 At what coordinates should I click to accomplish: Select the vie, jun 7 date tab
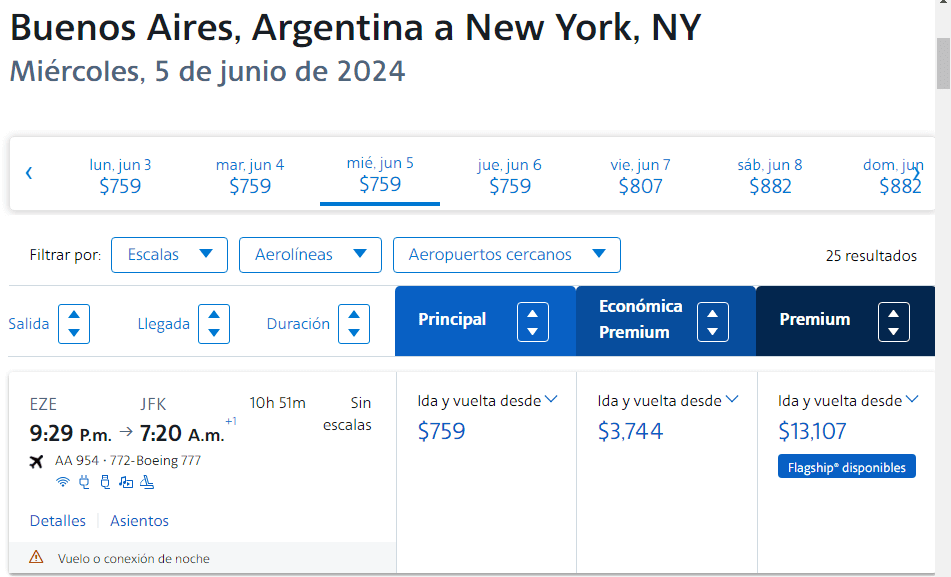tap(640, 176)
